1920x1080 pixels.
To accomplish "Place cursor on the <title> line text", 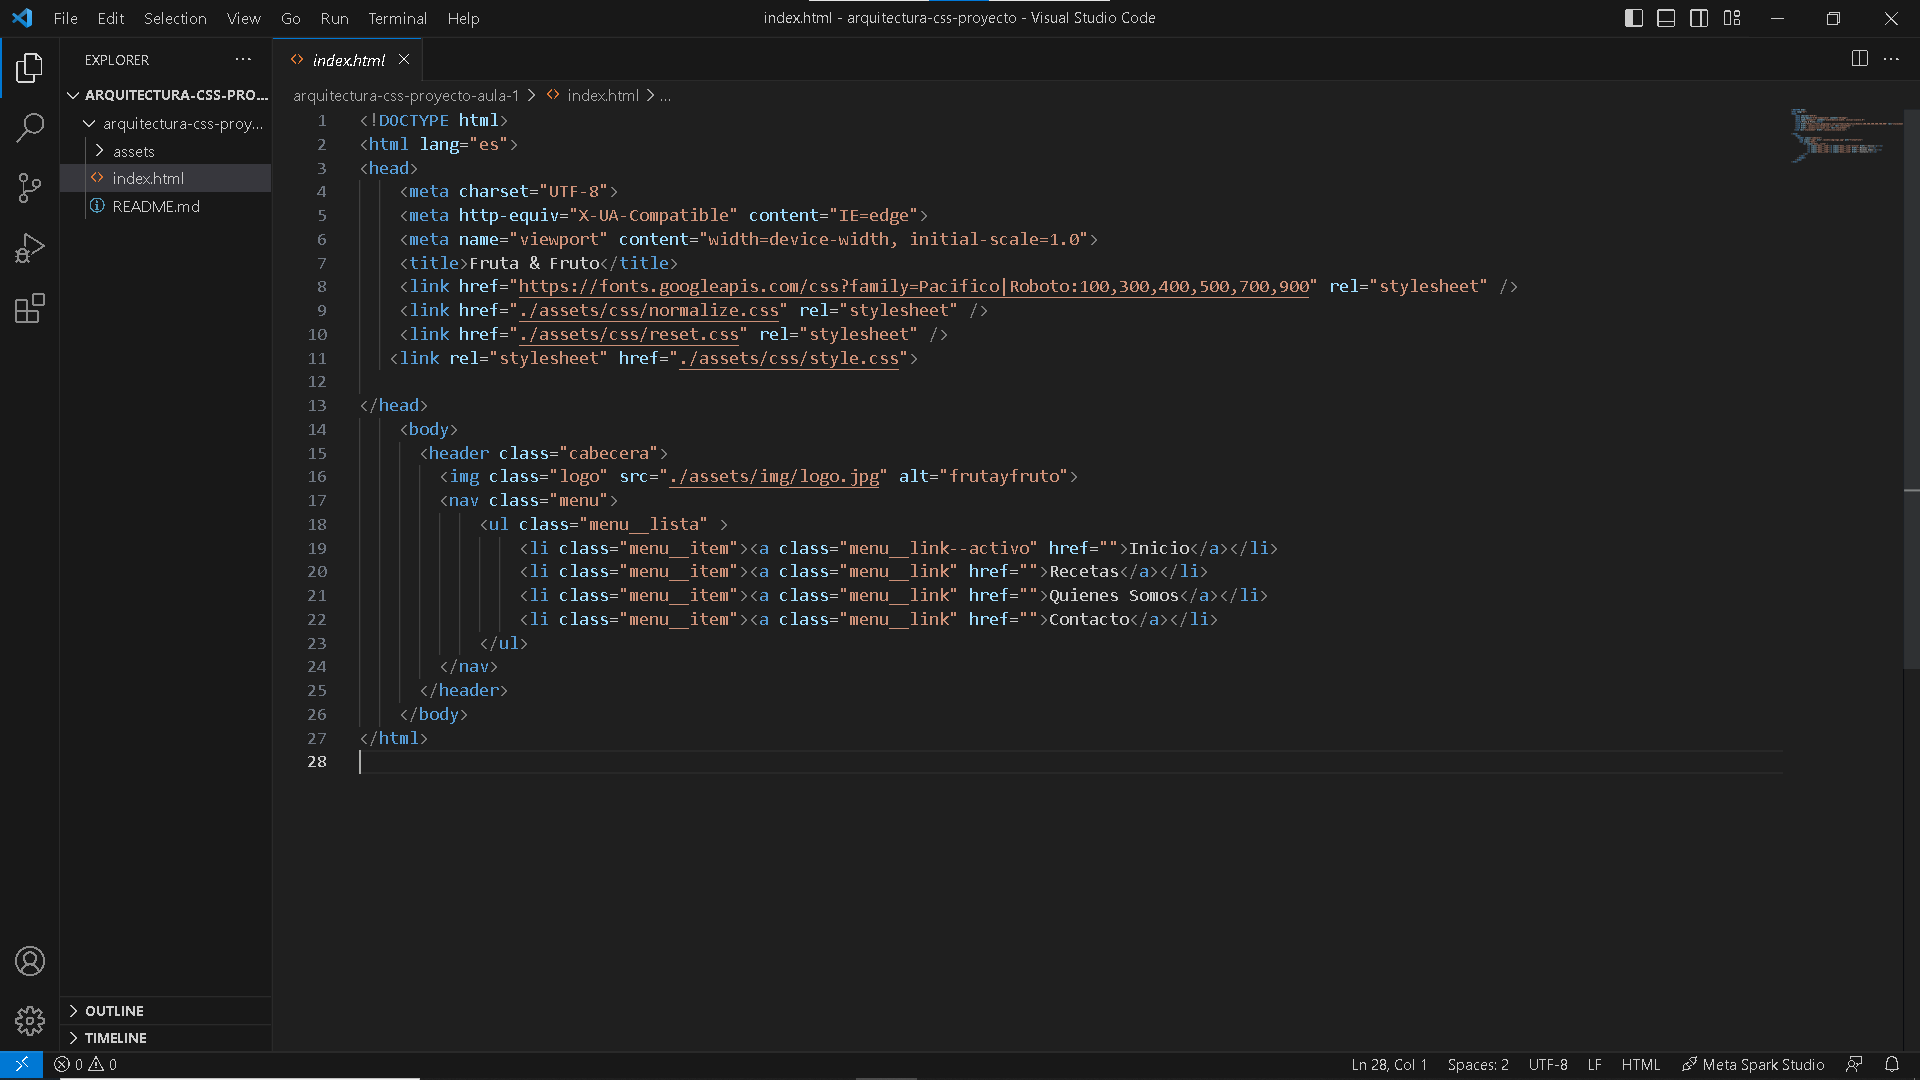I will (x=538, y=263).
